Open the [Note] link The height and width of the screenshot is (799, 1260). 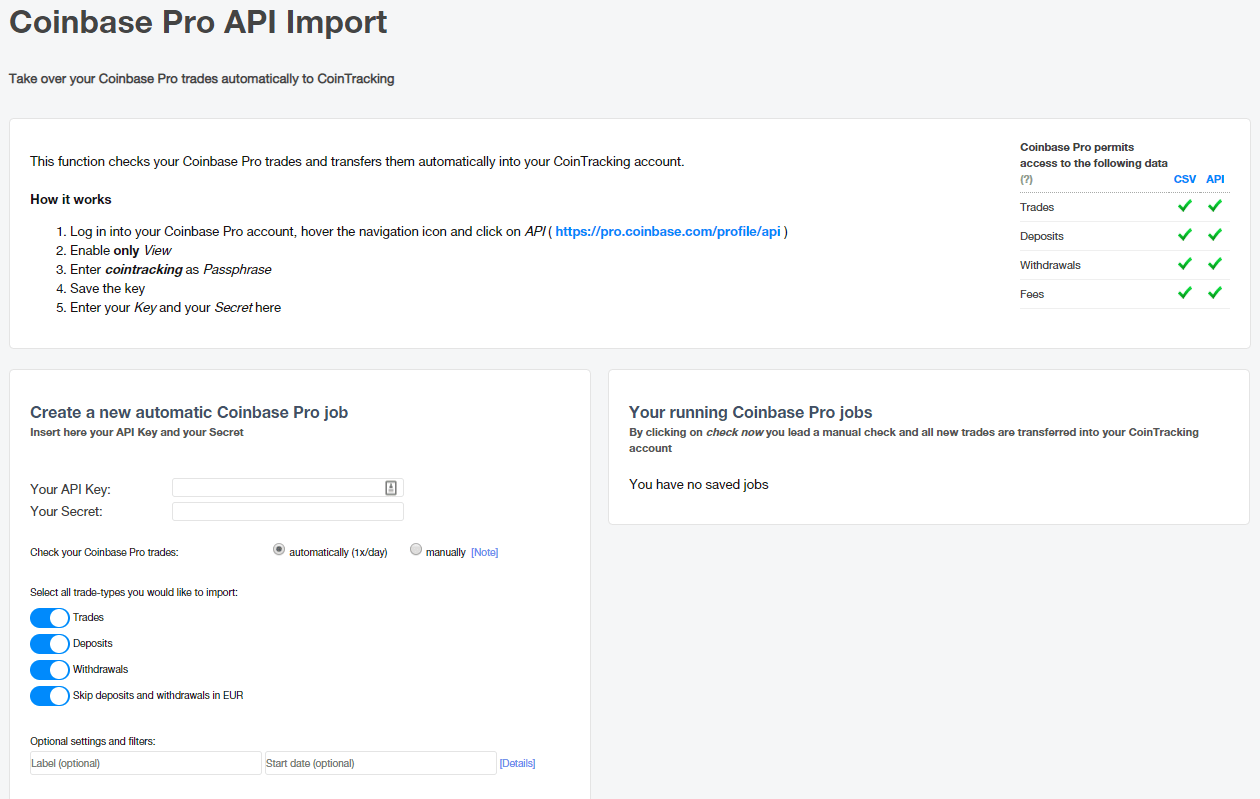[x=484, y=552]
